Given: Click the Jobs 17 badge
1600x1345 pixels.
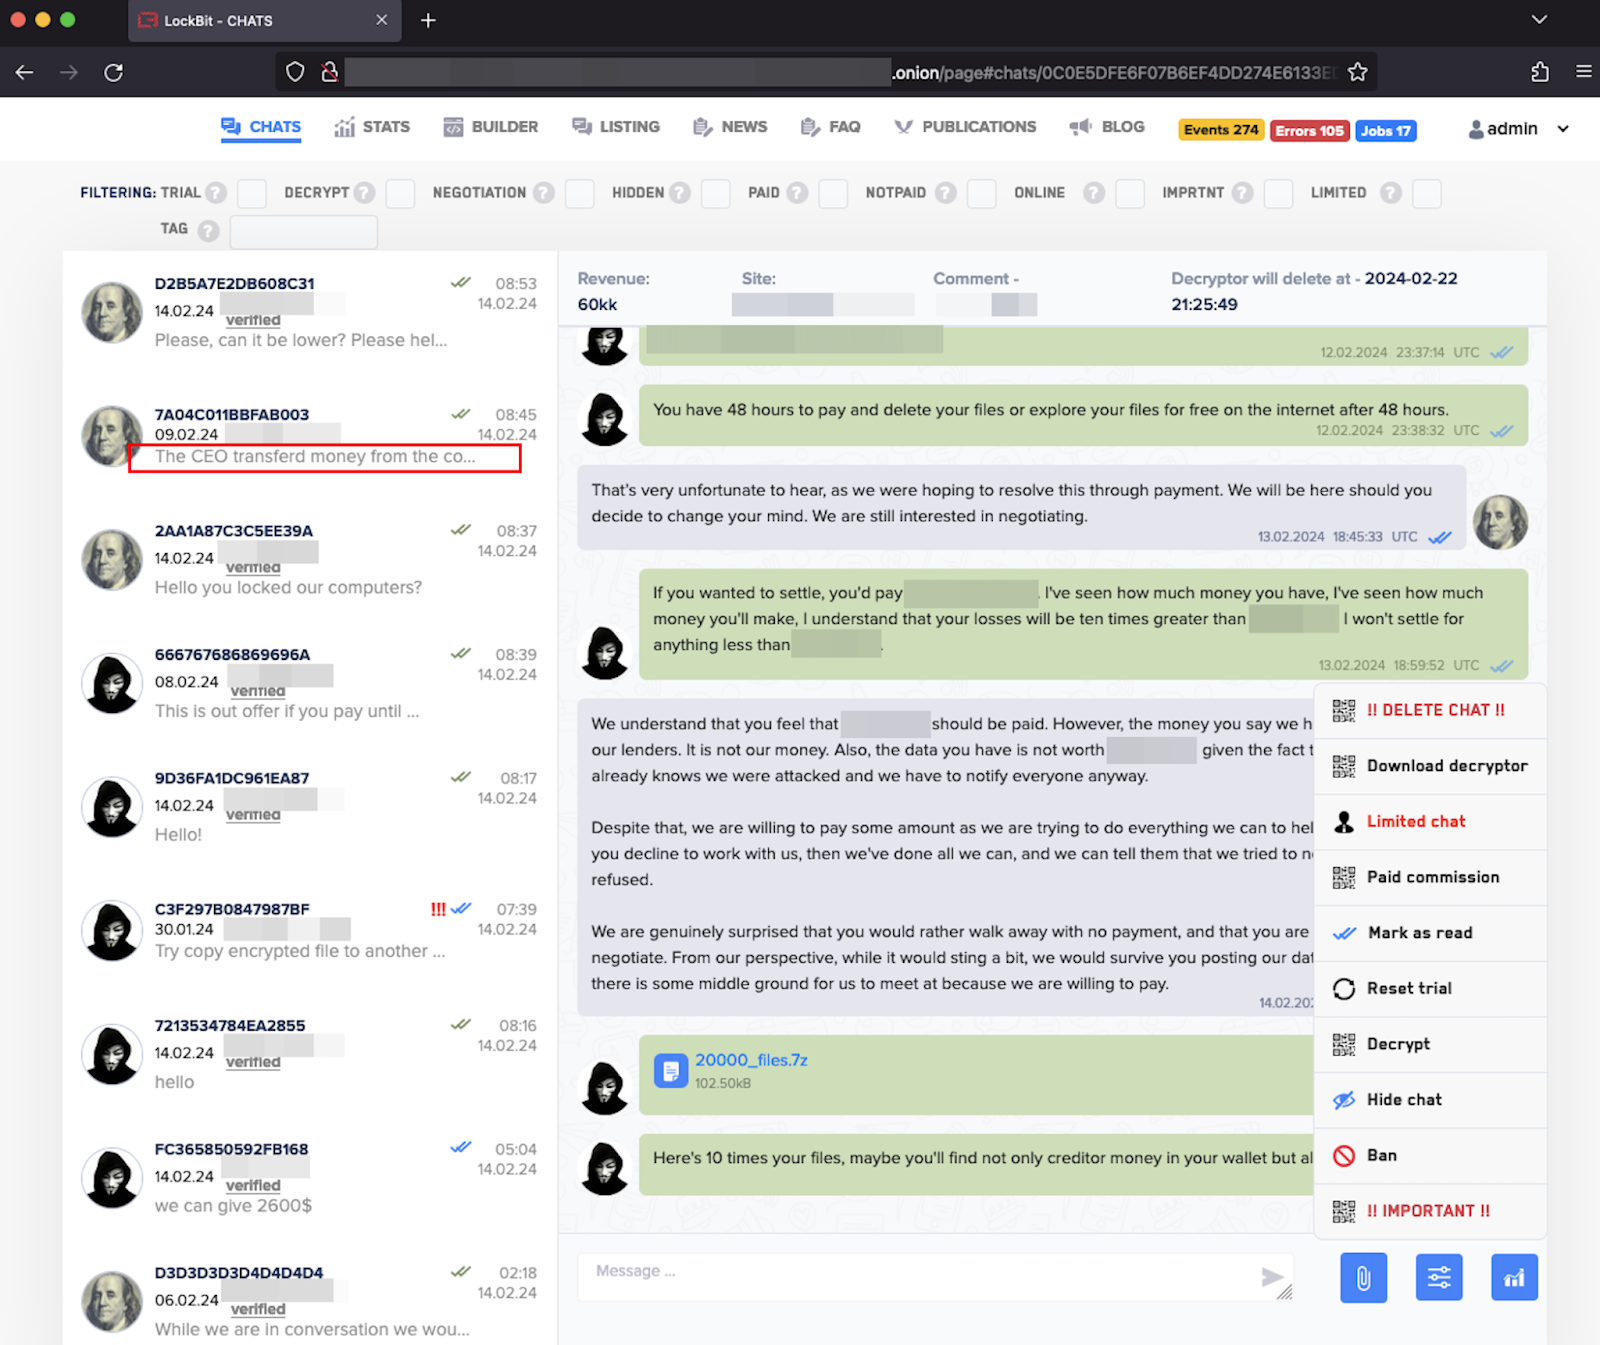Looking at the screenshot, I should pyautogui.click(x=1385, y=130).
